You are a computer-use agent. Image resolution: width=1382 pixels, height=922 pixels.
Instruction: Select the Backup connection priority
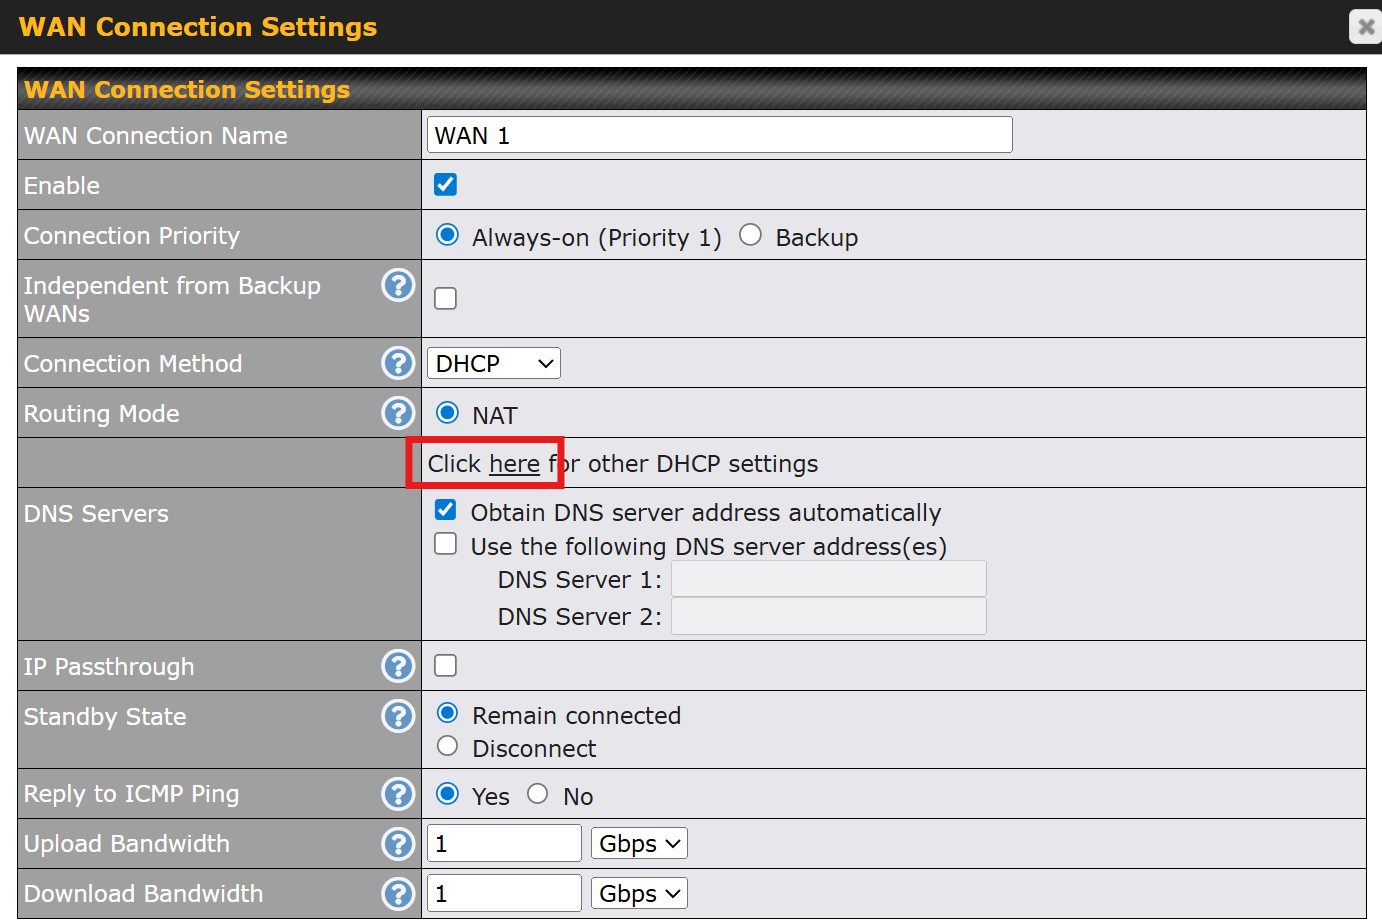click(x=750, y=235)
